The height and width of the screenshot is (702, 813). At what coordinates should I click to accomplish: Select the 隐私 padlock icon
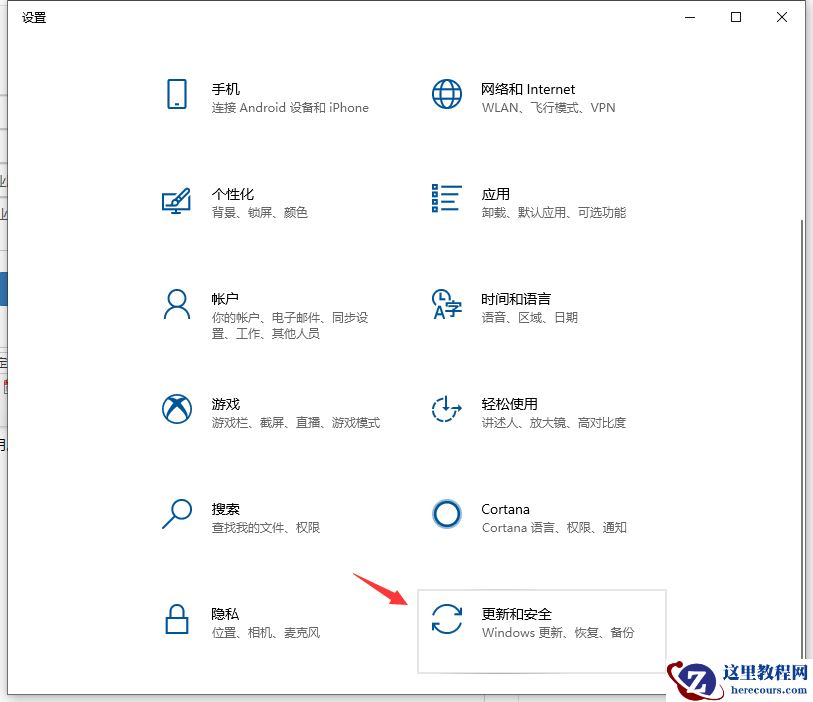[x=177, y=620]
